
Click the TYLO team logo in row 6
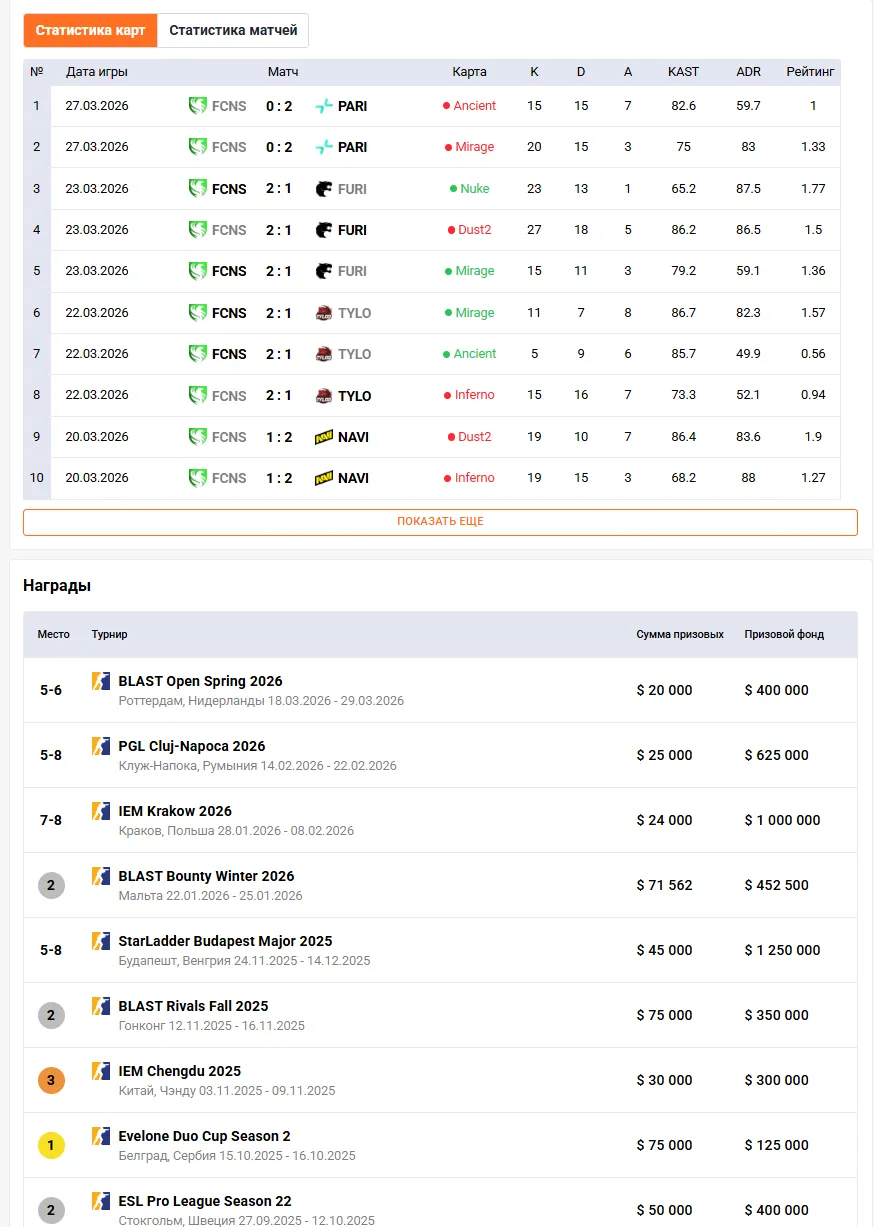[x=324, y=313]
